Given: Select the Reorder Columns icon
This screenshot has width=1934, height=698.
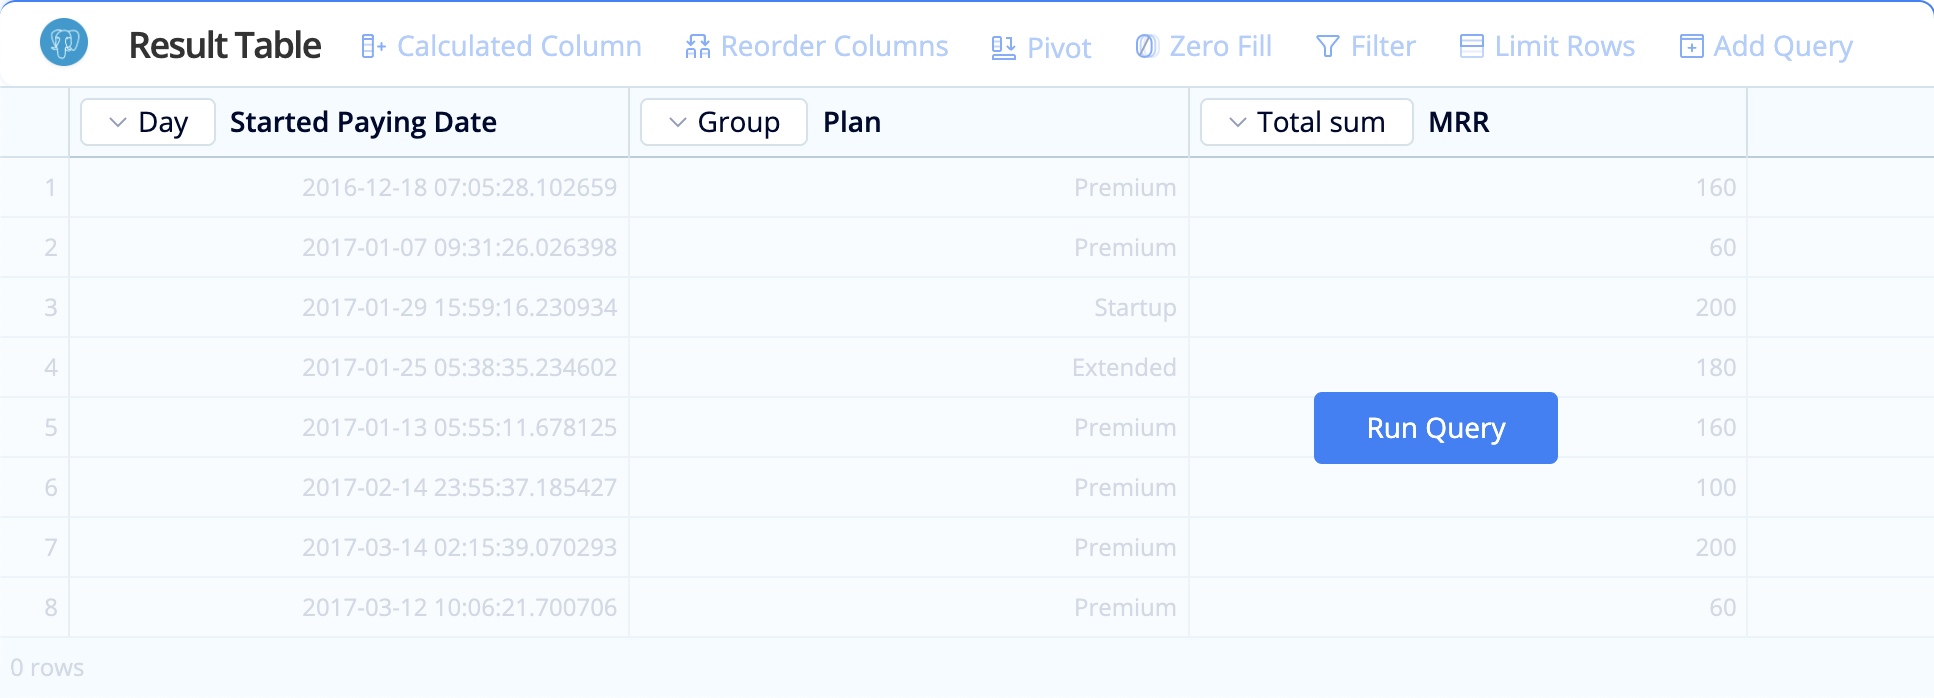Looking at the screenshot, I should click(698, 45).
